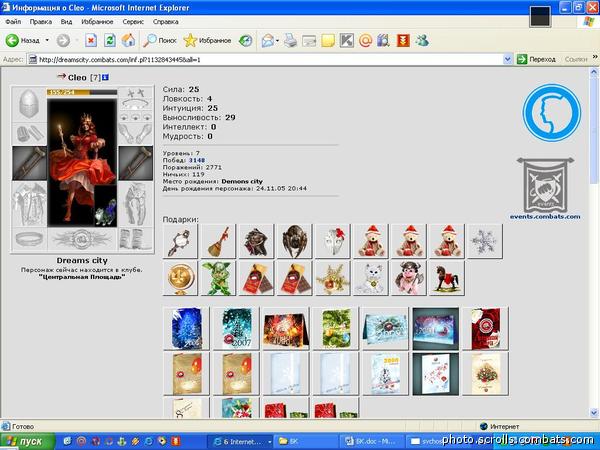Click the vertical scrollbar up arrow
This screenshot has width=600, height=450.
pyautogui.click(x=594, y=72)
